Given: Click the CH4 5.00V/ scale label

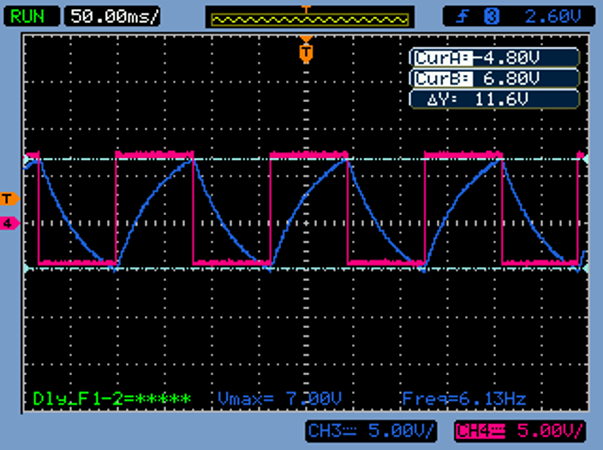Looking at the screenshot, I should [x=520, y=431].
